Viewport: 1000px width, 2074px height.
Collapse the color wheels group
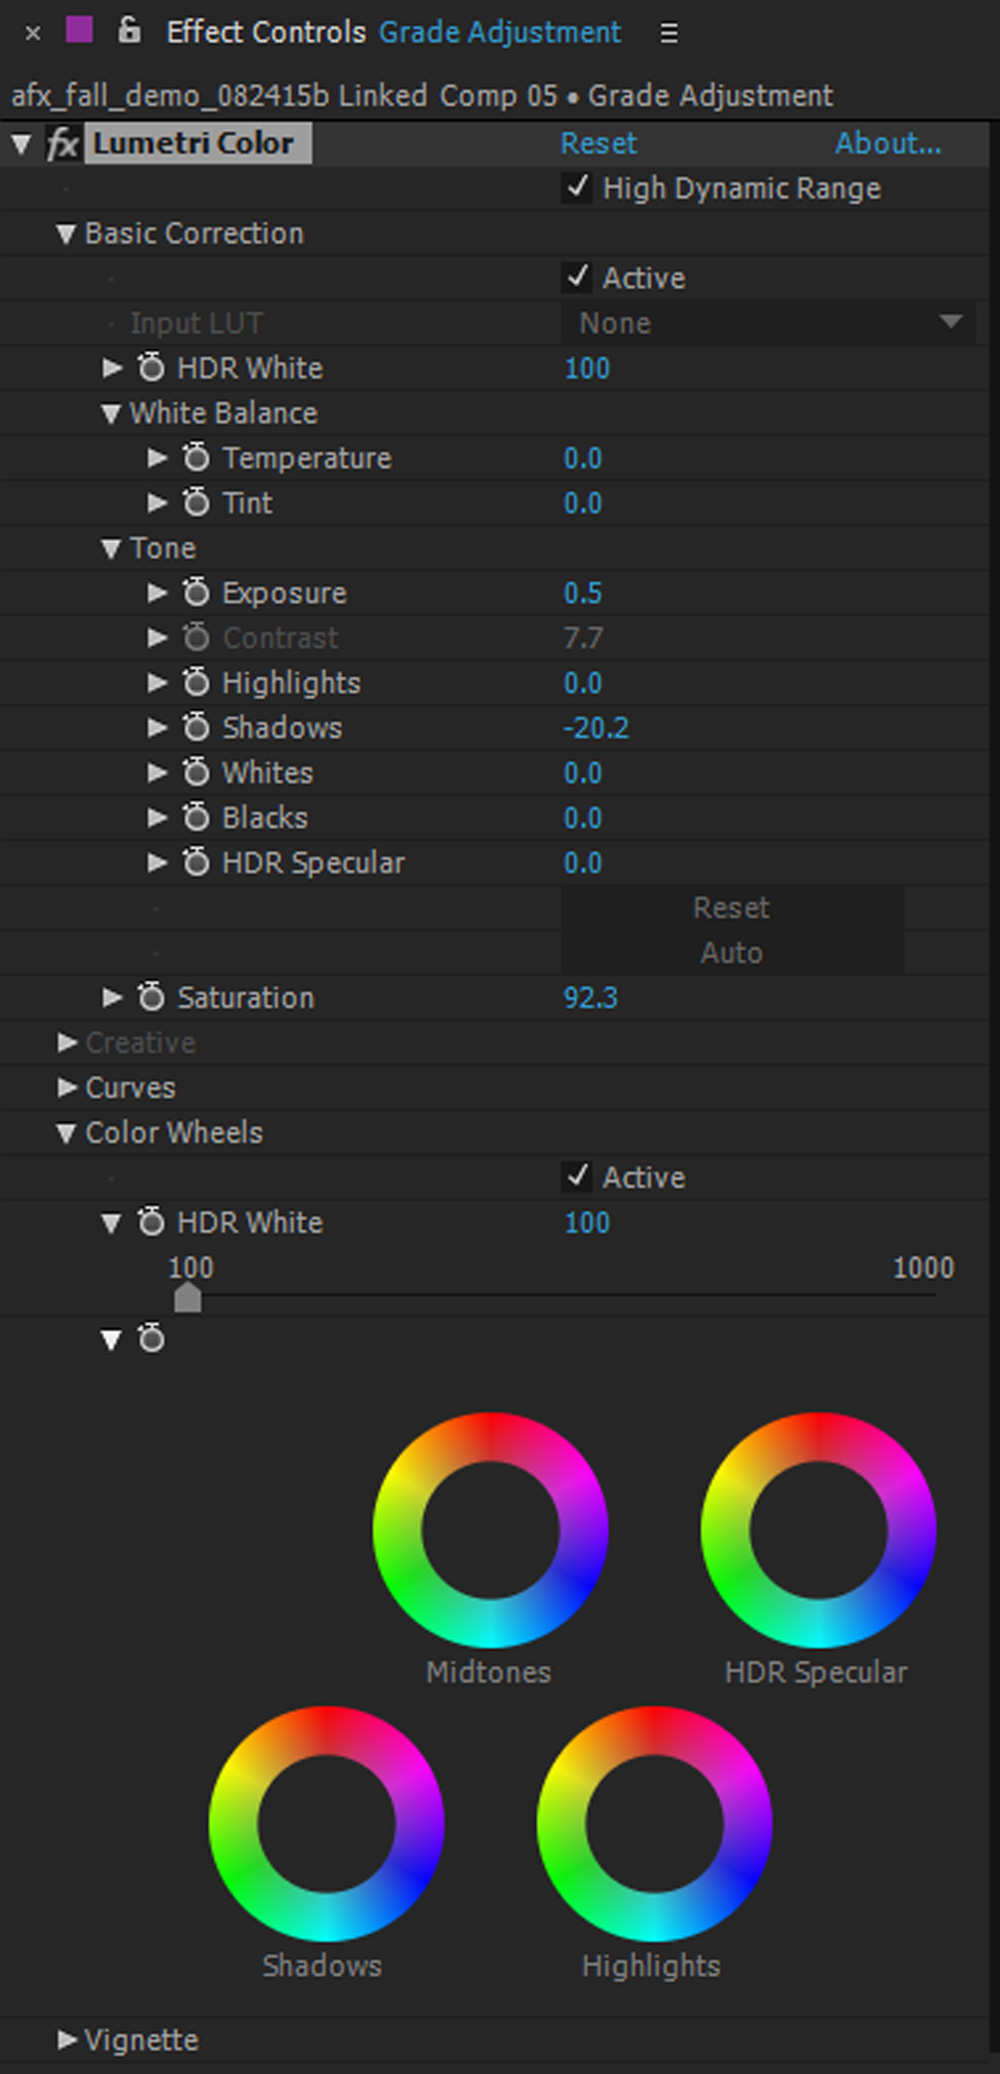click(x=111, y=1340)
